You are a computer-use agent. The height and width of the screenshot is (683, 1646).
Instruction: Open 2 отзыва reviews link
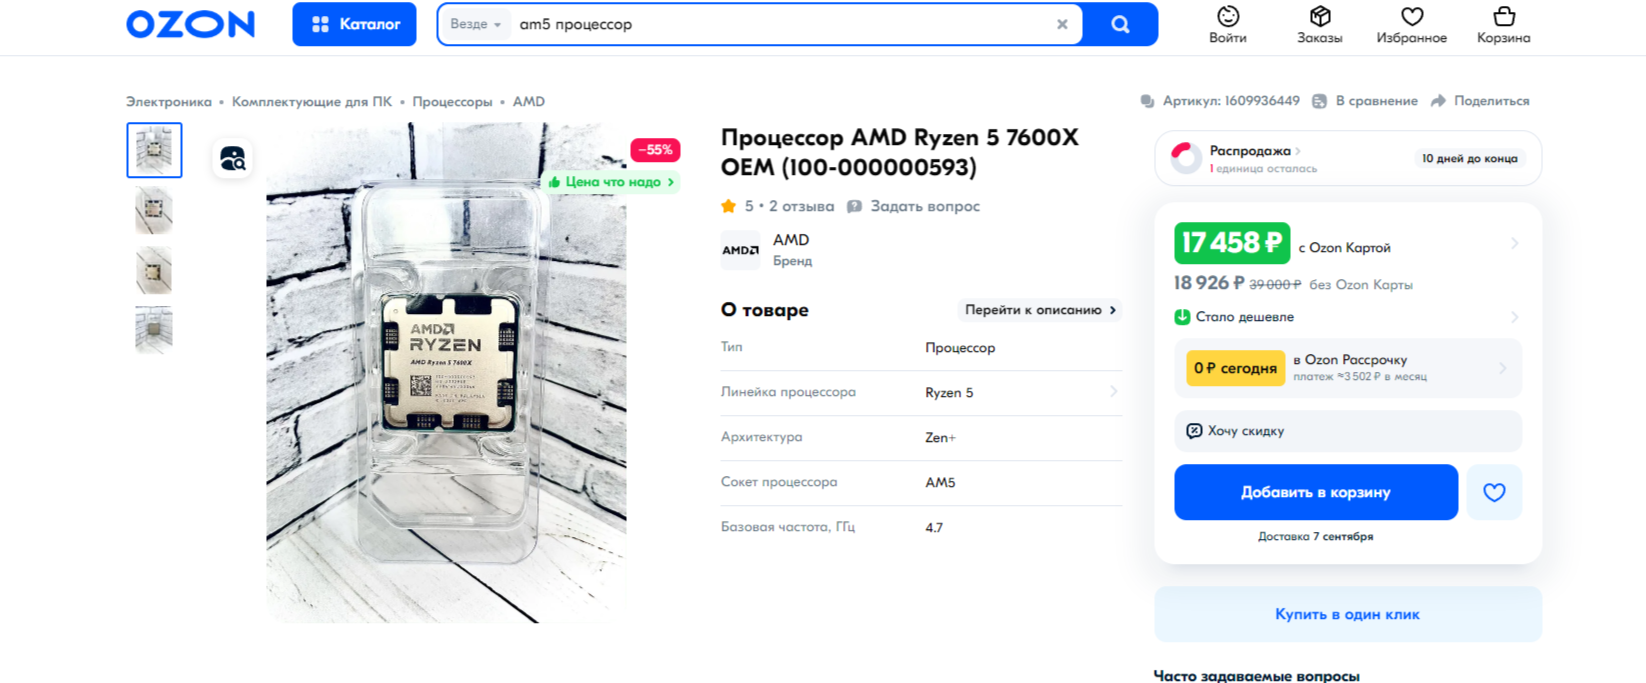(801, 206)
